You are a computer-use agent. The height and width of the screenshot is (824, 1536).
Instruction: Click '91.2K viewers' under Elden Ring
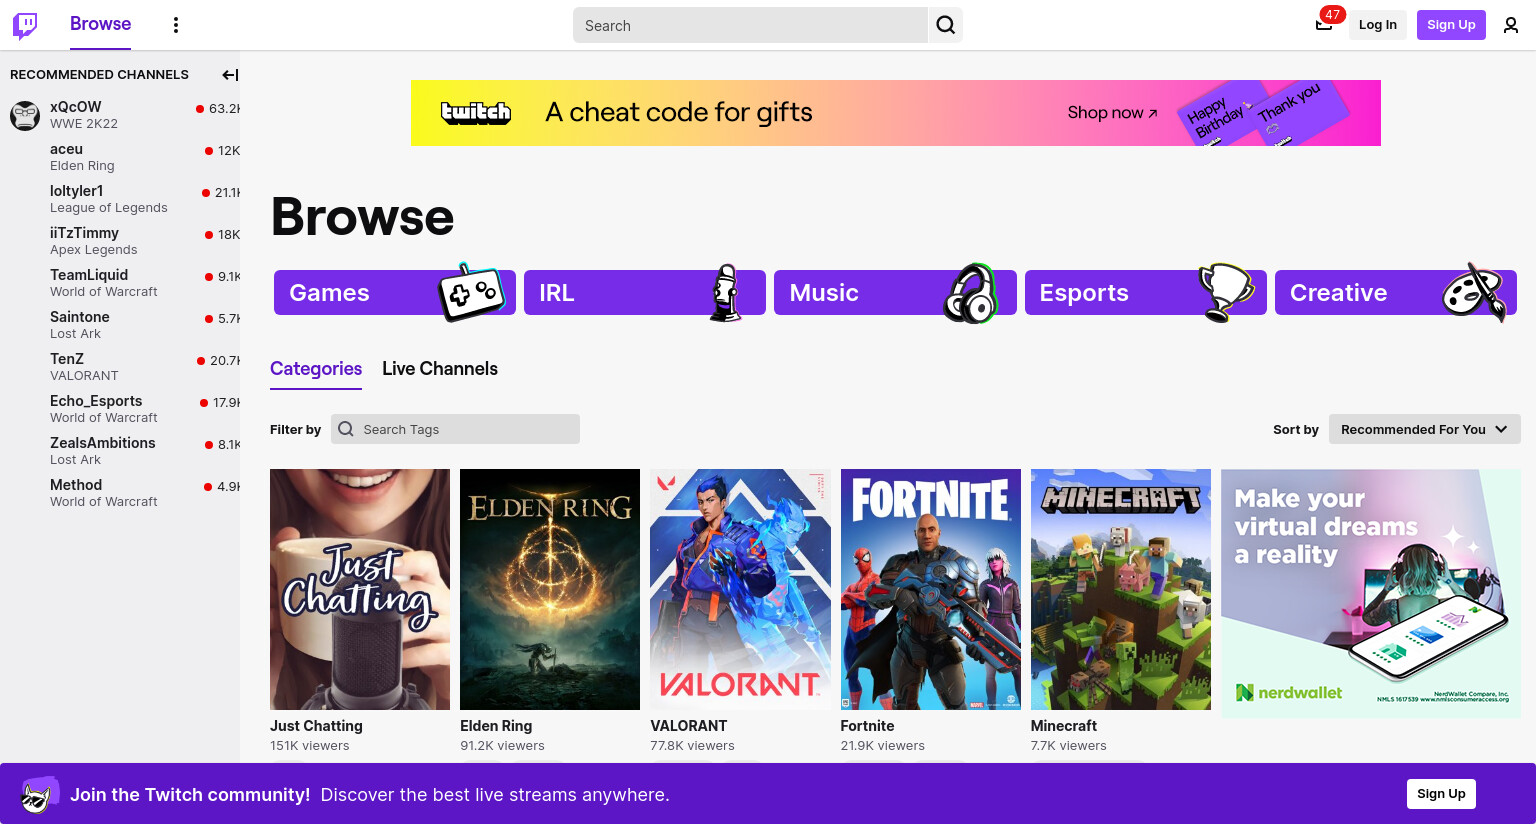tap(502, 746)
